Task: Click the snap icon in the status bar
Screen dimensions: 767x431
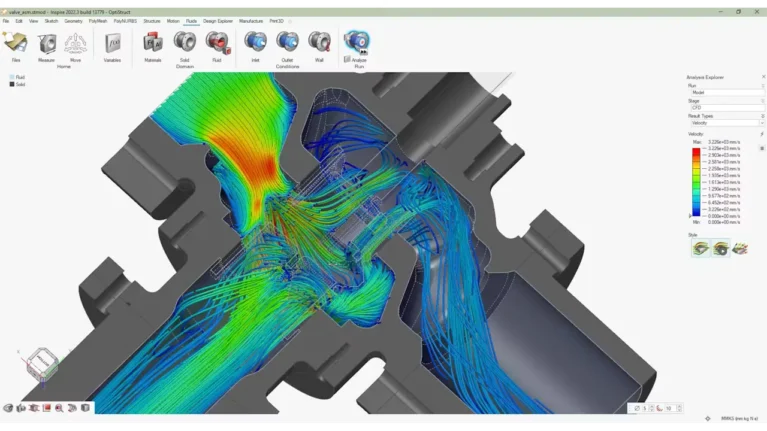Action: click(x=707, y=418)
